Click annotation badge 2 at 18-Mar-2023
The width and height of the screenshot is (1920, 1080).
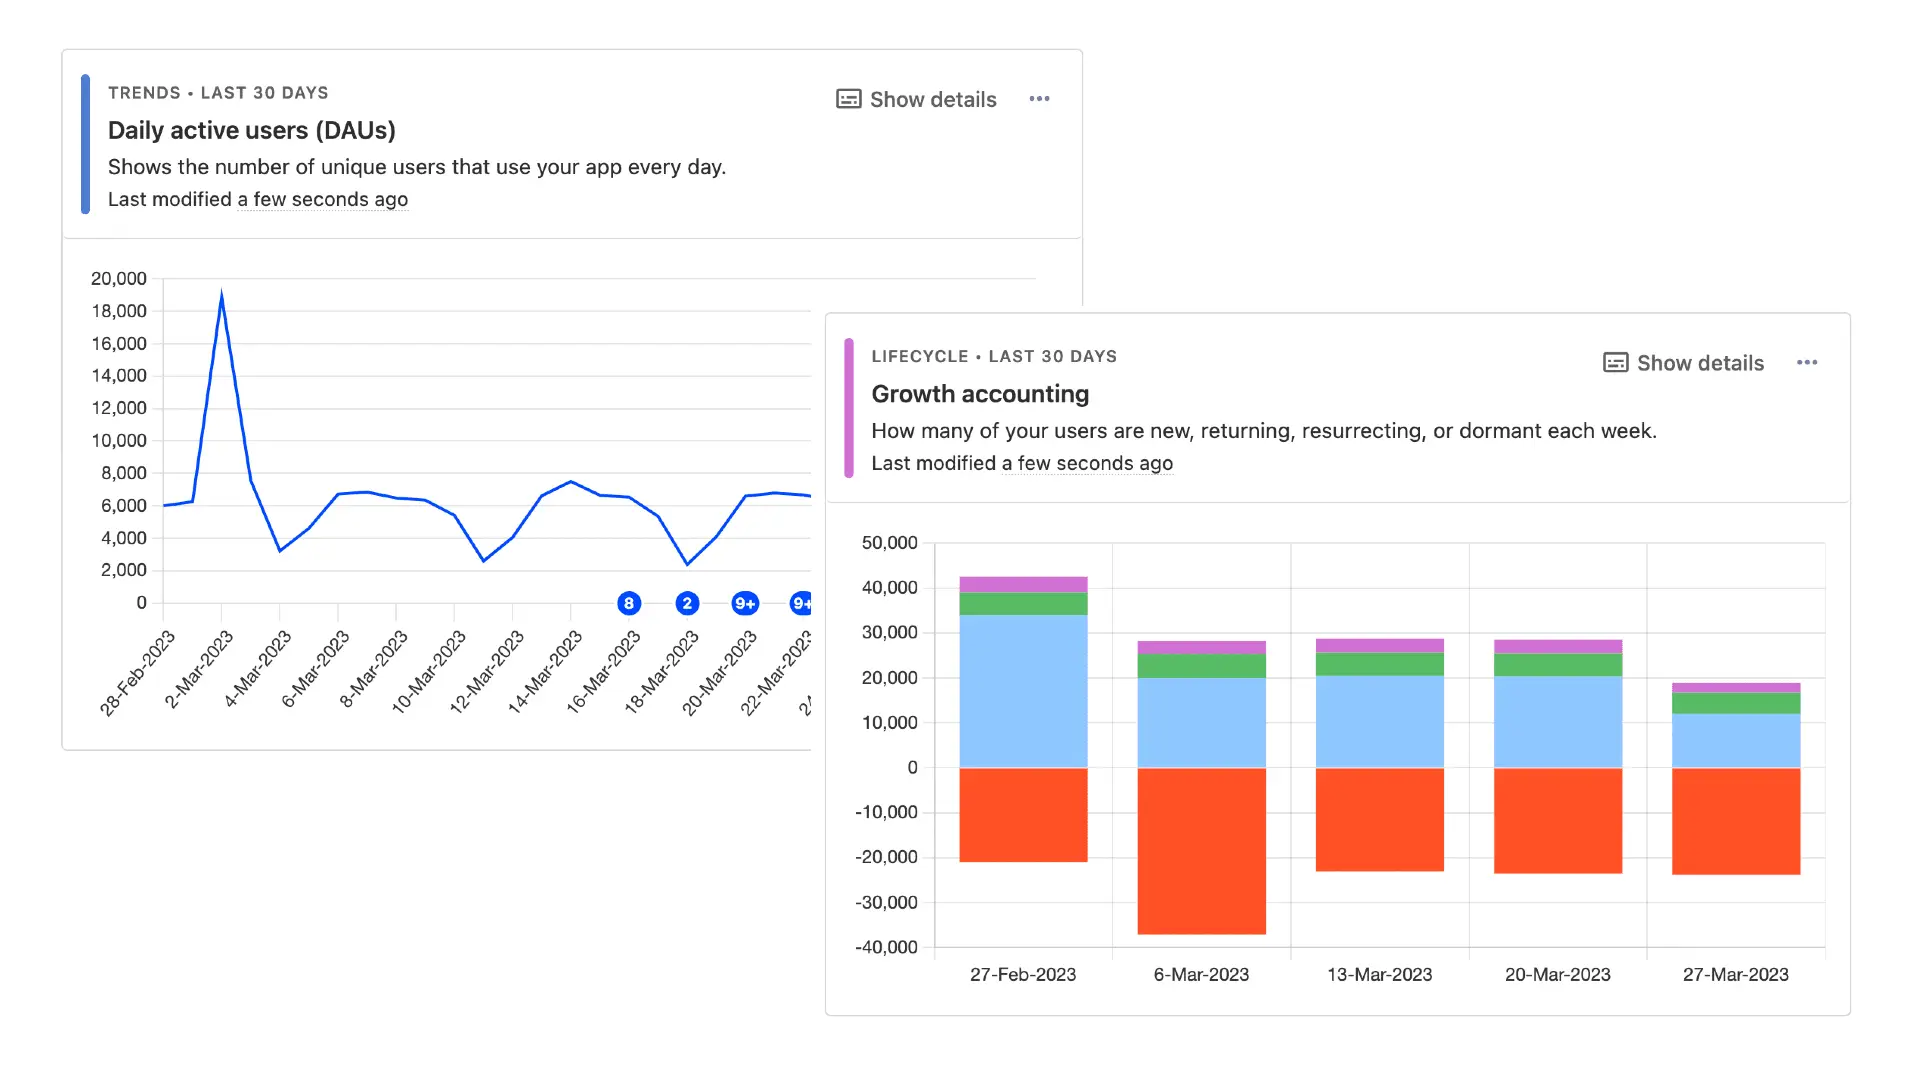(687, 603)
